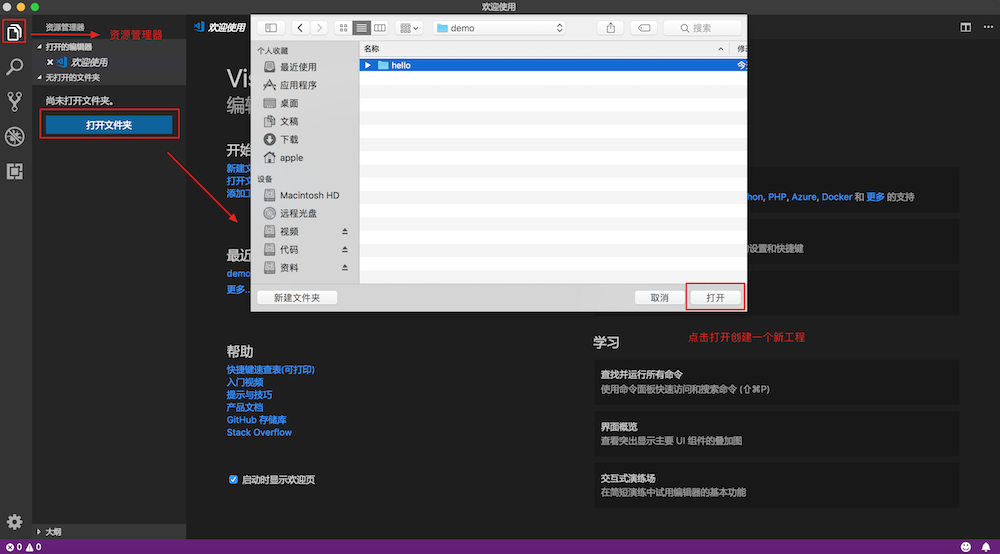This screenshot has width=1000, height=554.
Task: Expand the hello folder disclosure triangle
Action: [369, 66]
